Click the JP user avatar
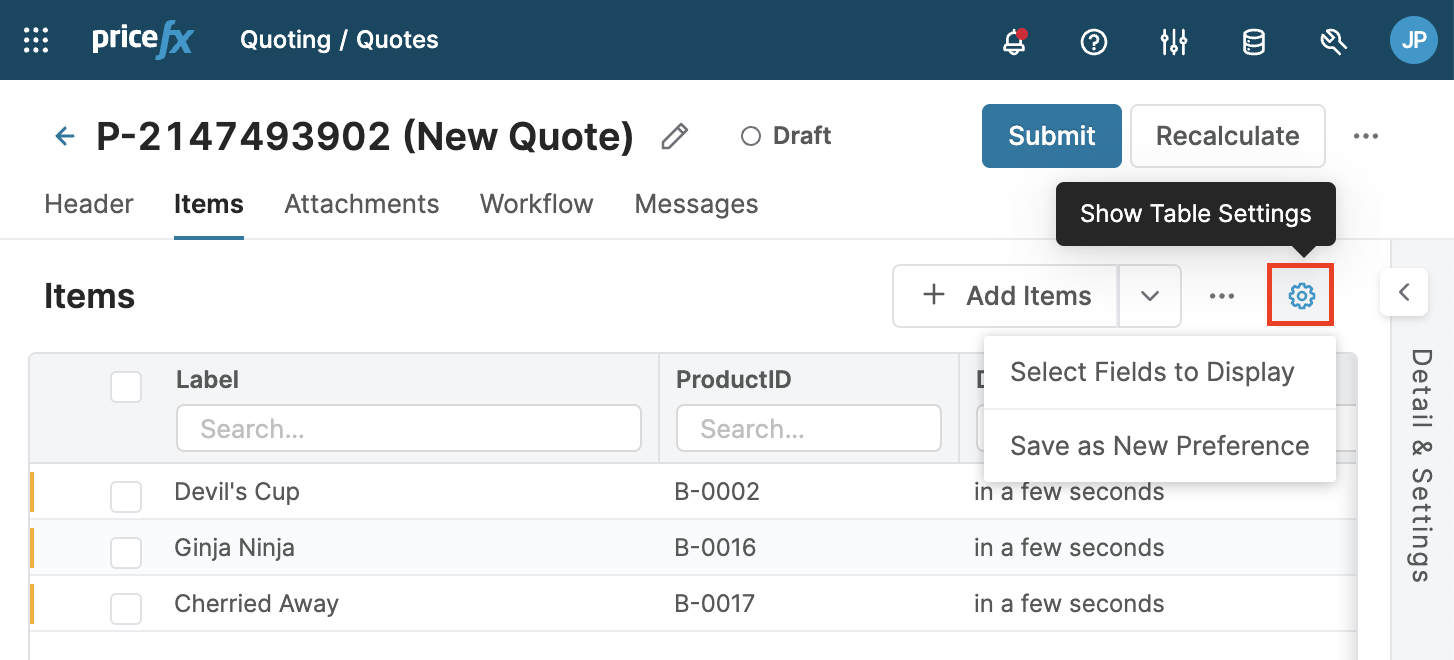This screenshot has width=1454, height=660. [x=1413, y=40]
